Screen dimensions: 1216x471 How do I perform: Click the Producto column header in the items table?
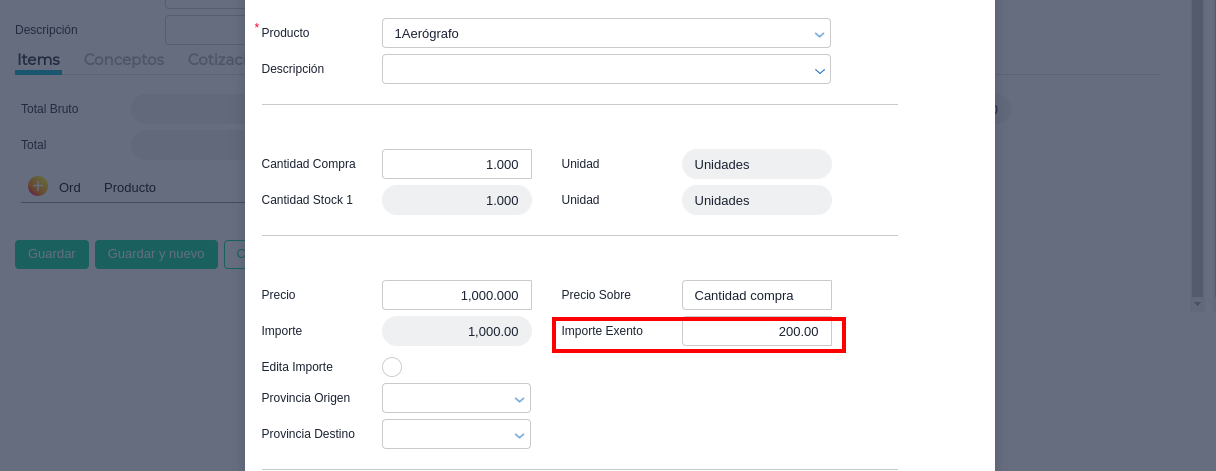coord(130,188)
